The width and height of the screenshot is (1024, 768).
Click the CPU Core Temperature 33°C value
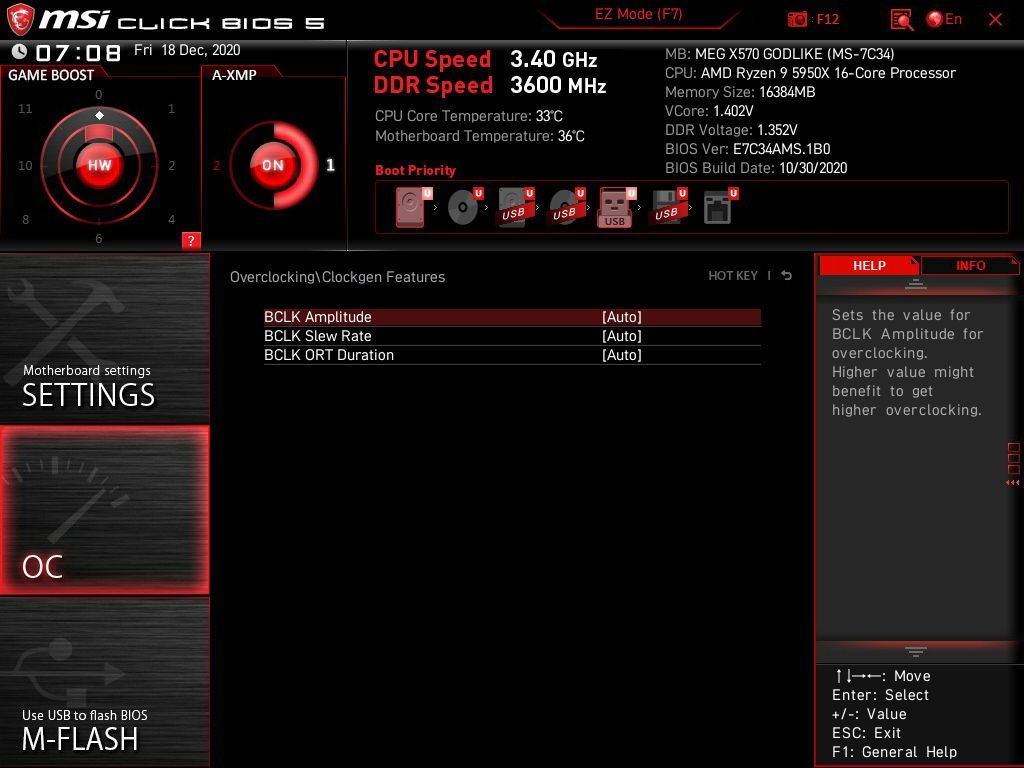[x=549, y=116]
